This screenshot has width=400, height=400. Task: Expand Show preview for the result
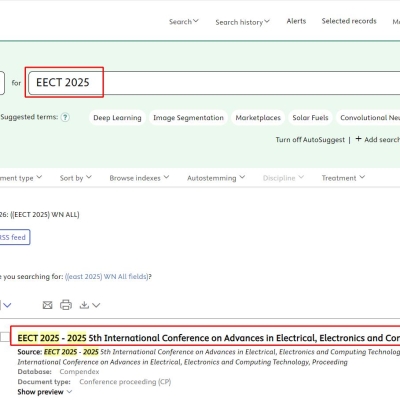point(45,392)
